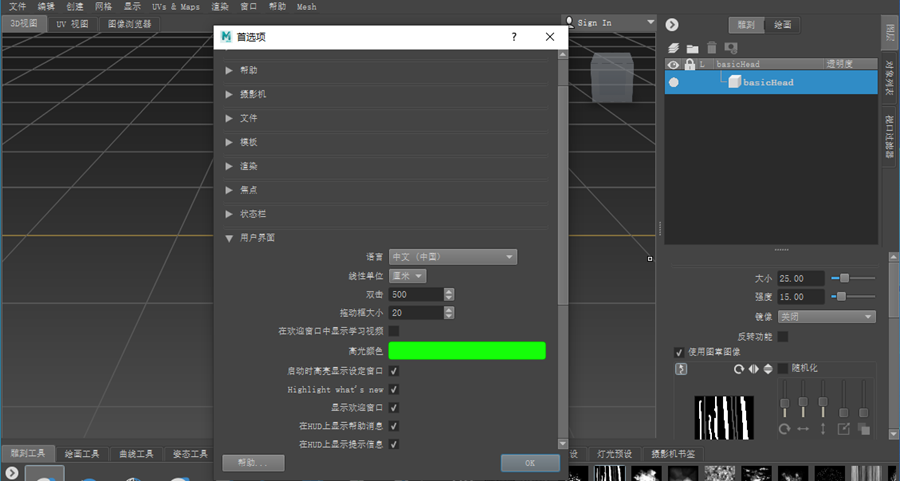The width and height of the screenshot is (900, 481).
Task: Click the rotation randomize icon under sliders
Action: (784, 429)
